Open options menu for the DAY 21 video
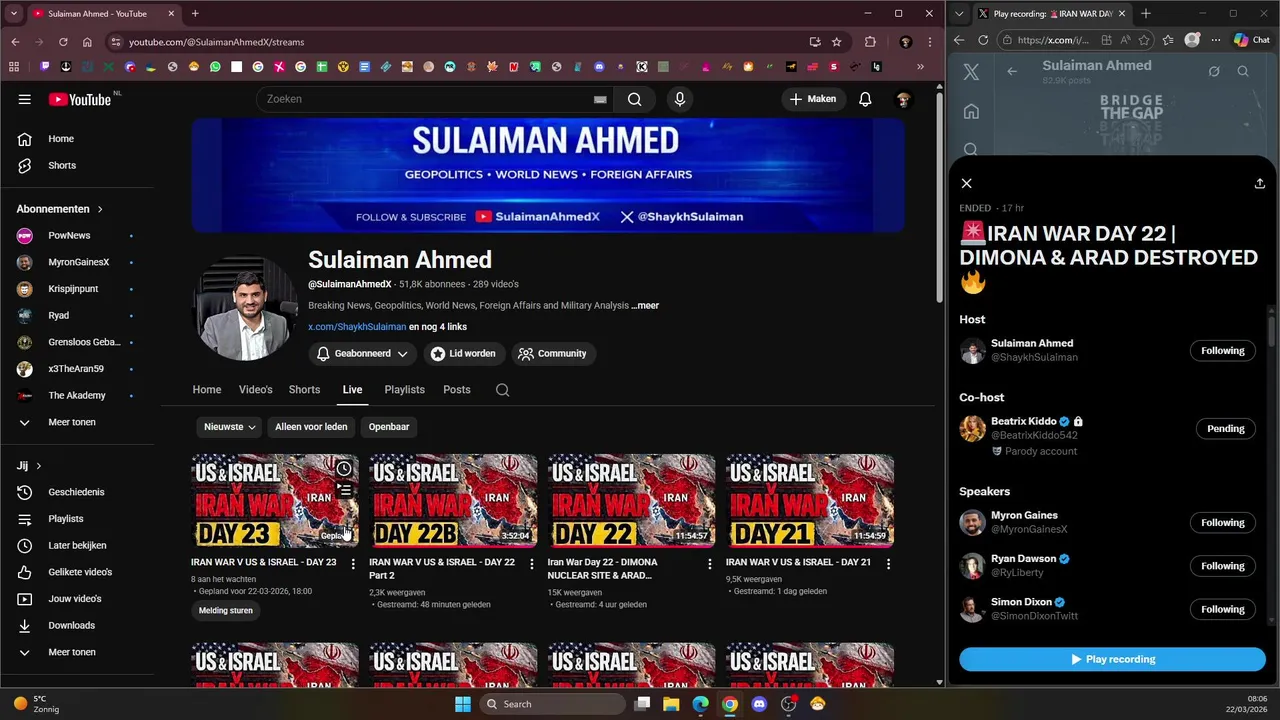 (x=888, y=564)
